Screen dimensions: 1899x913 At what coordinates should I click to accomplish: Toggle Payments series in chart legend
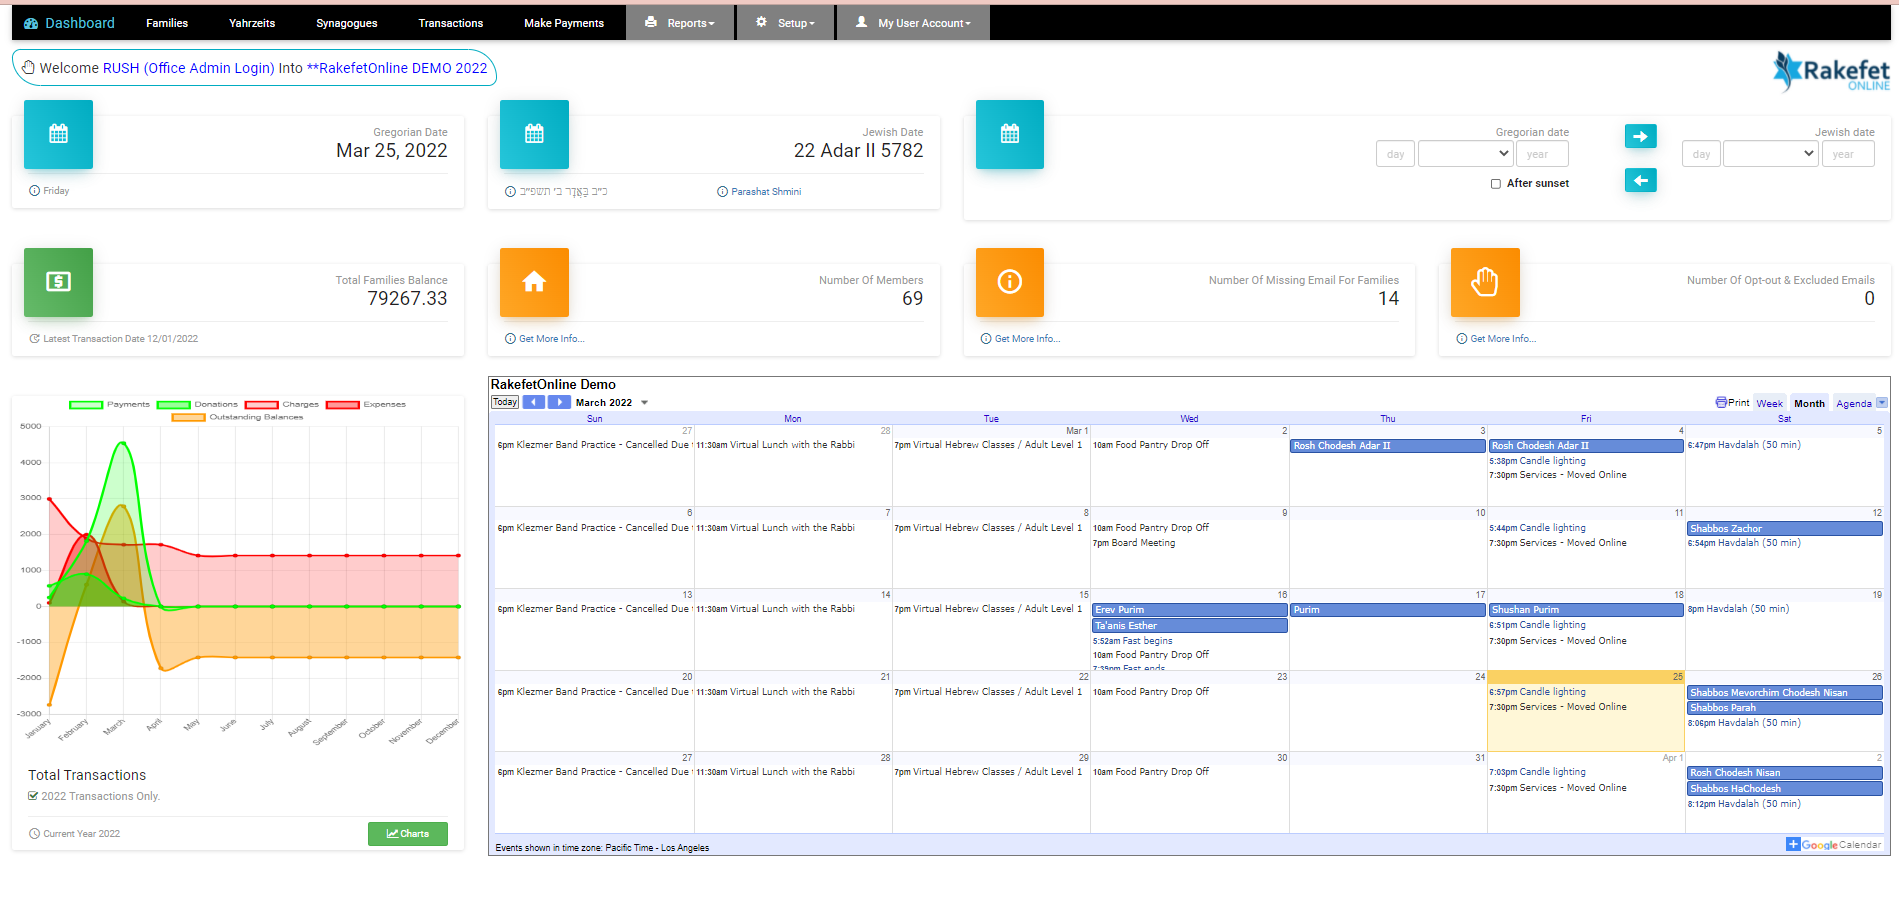click(x=109, y=404)
